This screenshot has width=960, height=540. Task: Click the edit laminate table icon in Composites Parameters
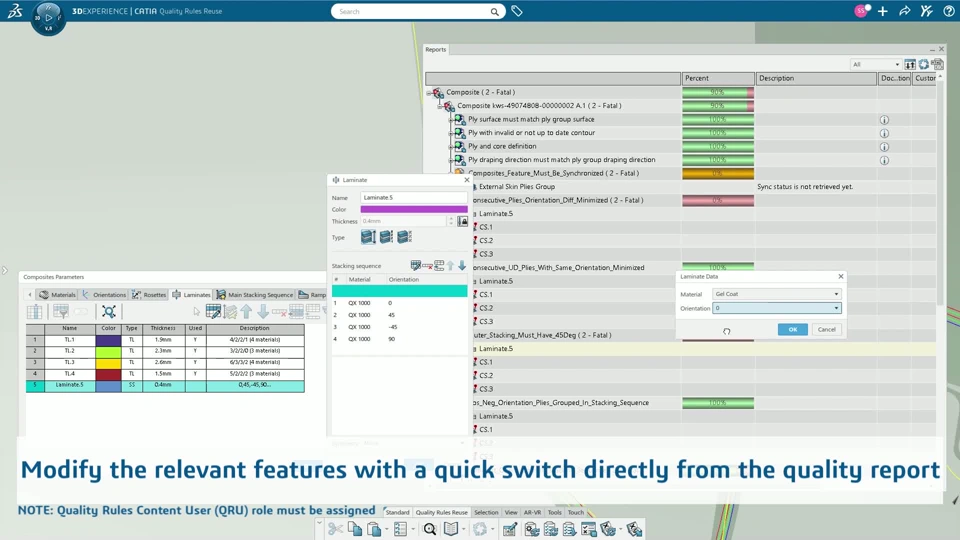[213, 312]
